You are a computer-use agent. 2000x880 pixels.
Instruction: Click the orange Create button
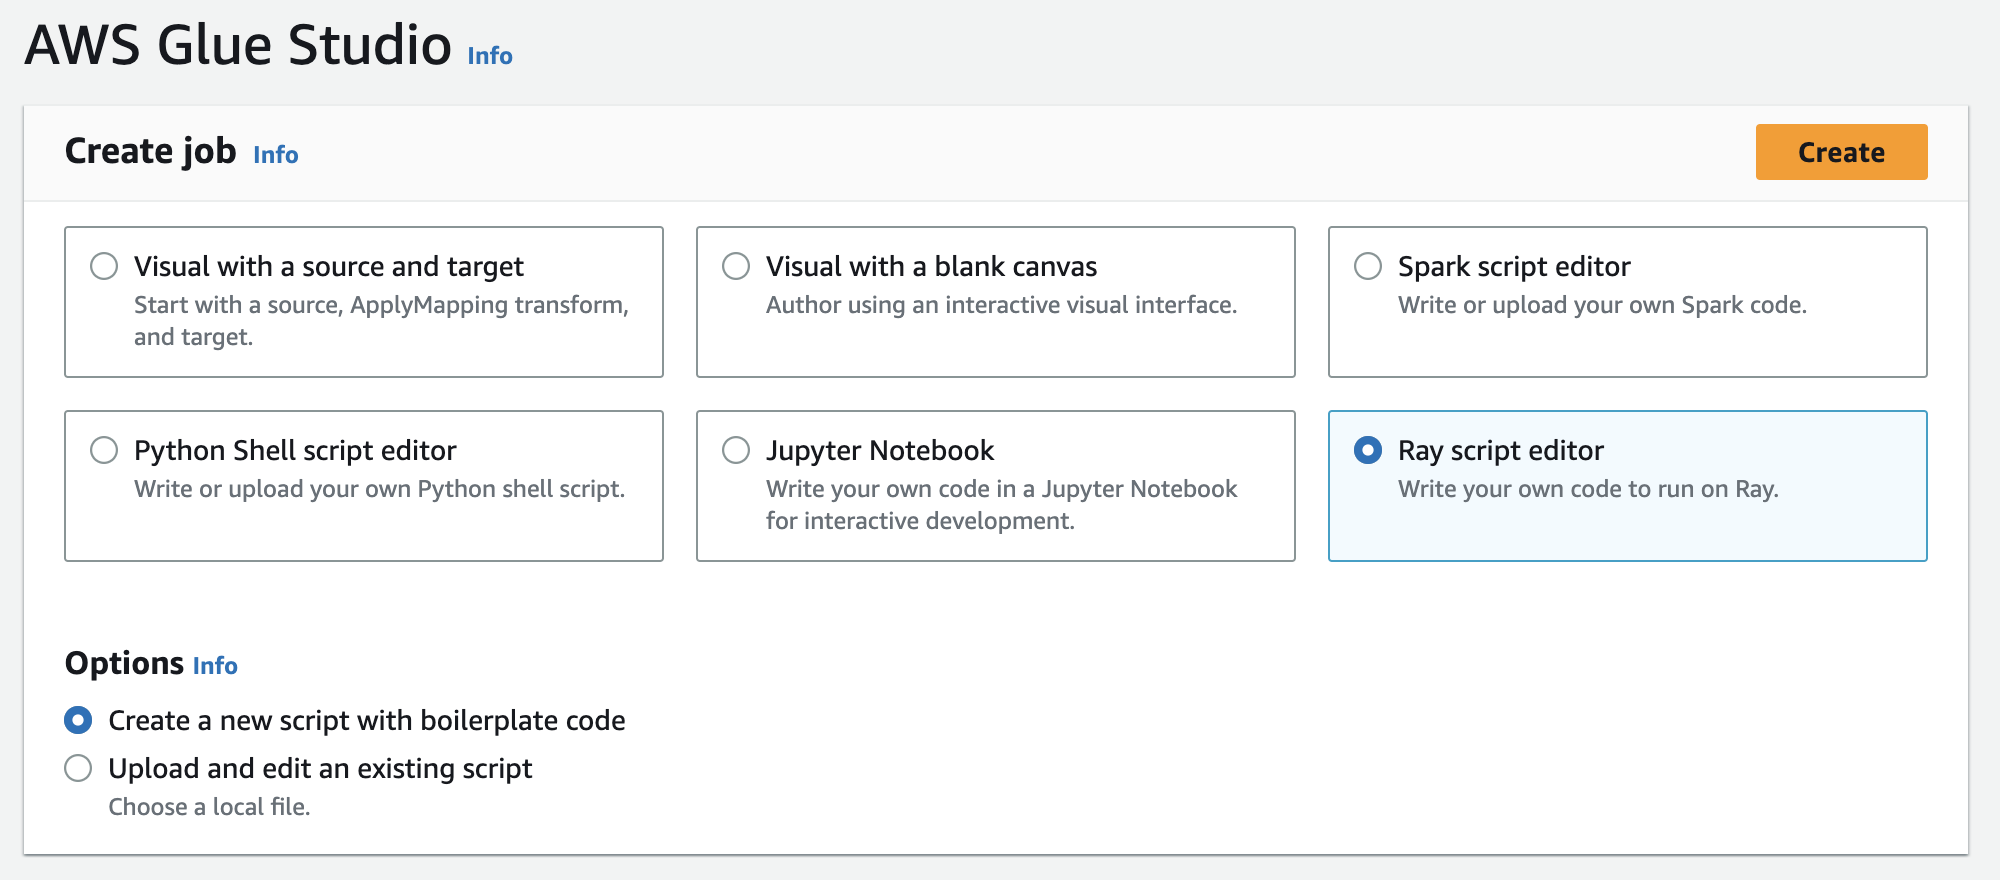pos(1840,152)
